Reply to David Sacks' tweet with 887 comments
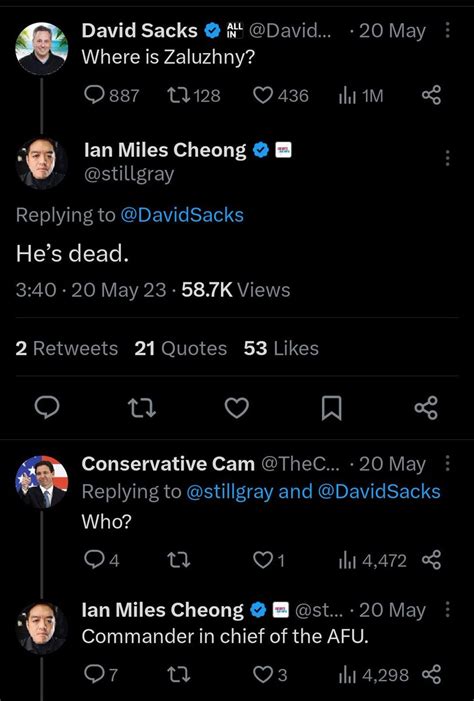The height and width of the screenshot is (701, 474). click(x=111, y=96)
